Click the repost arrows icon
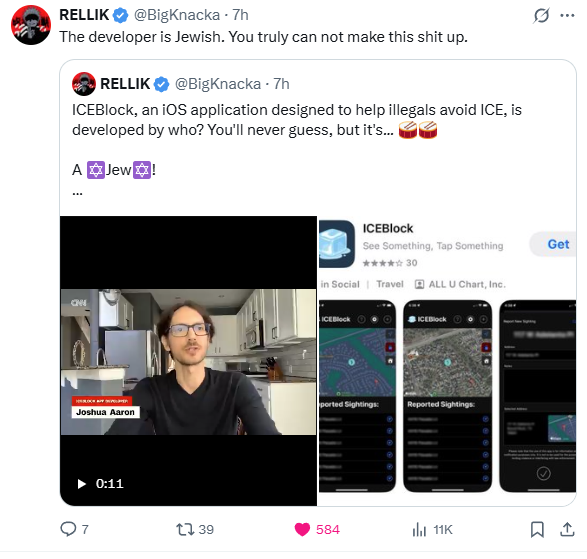 point(185,529)
